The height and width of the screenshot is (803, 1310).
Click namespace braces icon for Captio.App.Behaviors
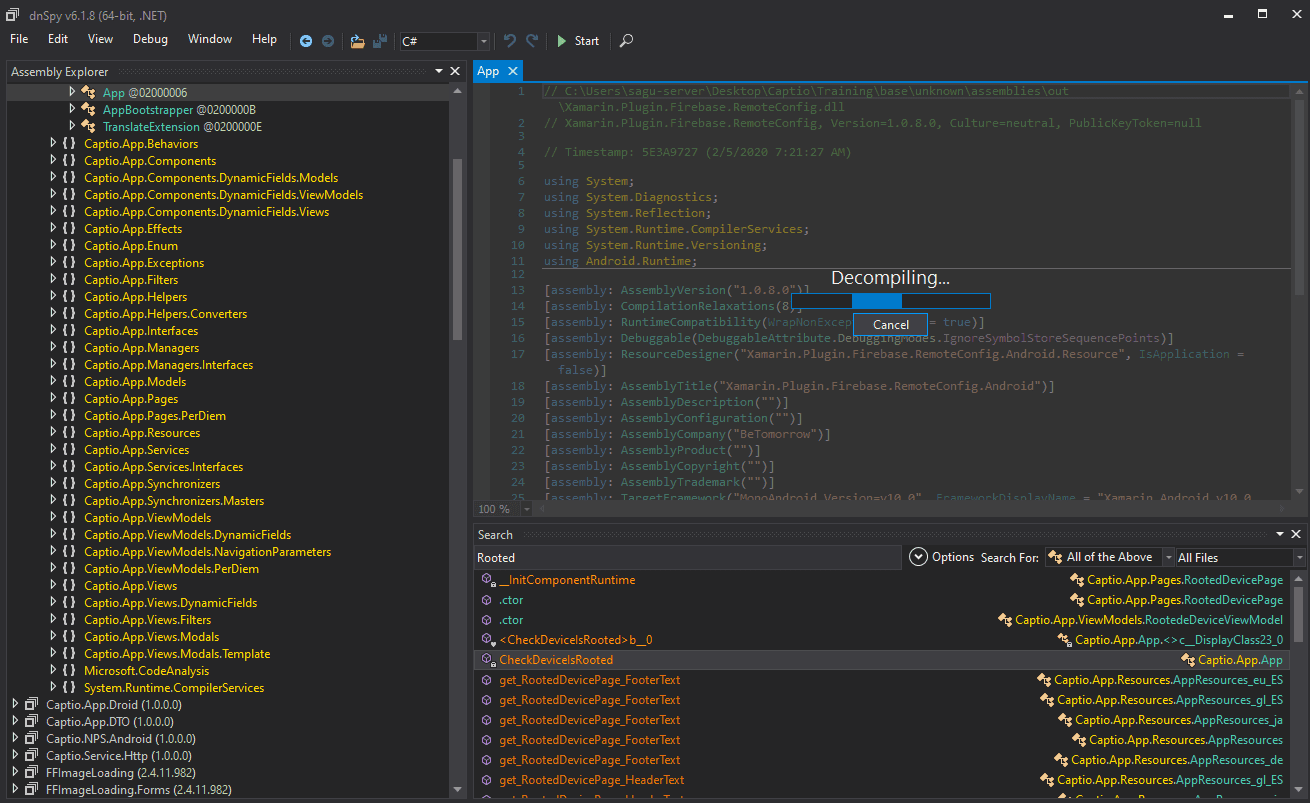(69, 144)
